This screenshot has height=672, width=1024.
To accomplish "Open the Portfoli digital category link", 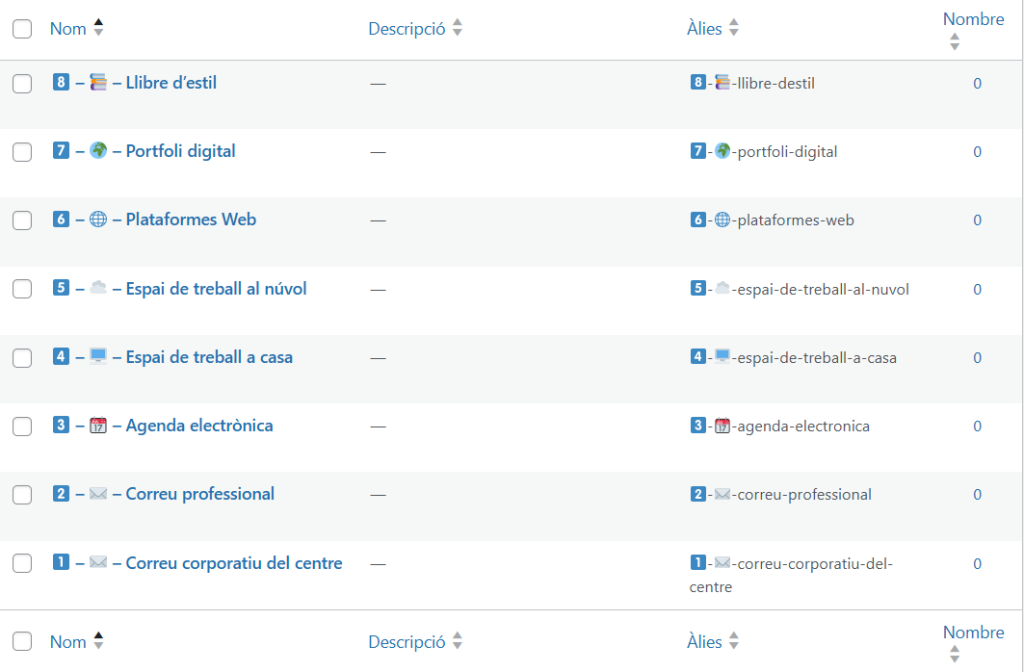I will coord(180,151).
